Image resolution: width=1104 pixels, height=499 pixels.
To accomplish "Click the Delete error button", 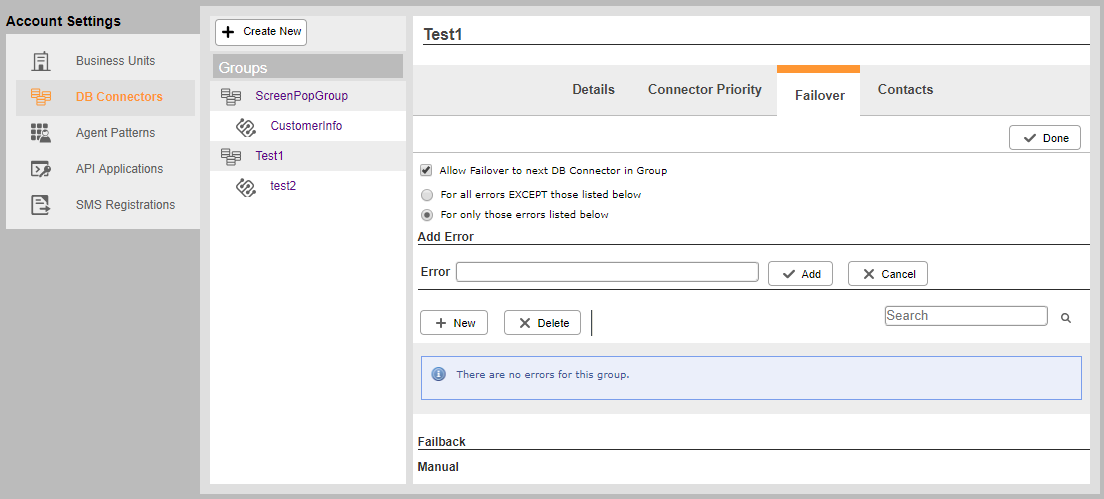I will 542,323.
